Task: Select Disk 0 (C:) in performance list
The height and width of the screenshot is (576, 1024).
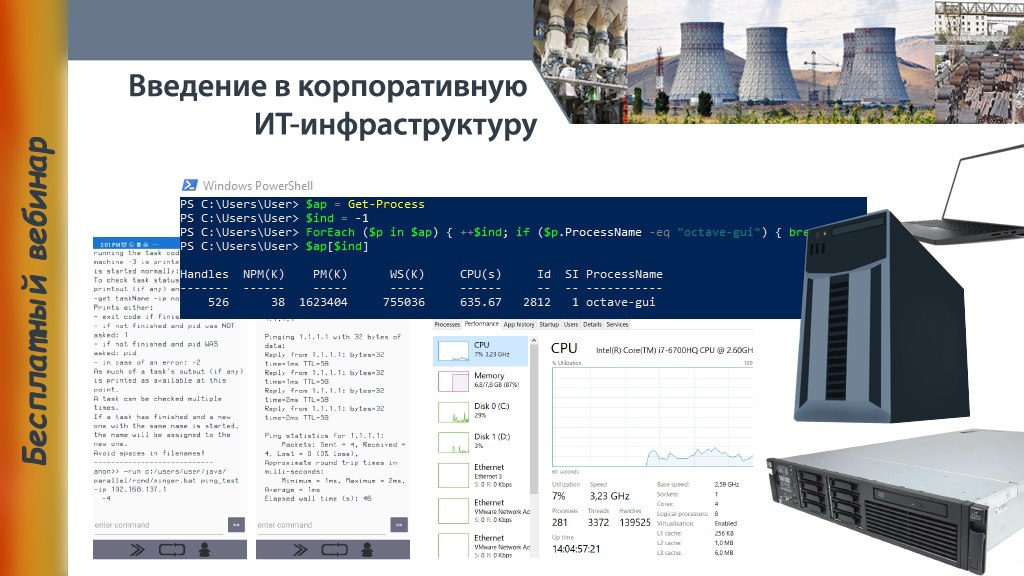Action: click(x=481, y=411)
